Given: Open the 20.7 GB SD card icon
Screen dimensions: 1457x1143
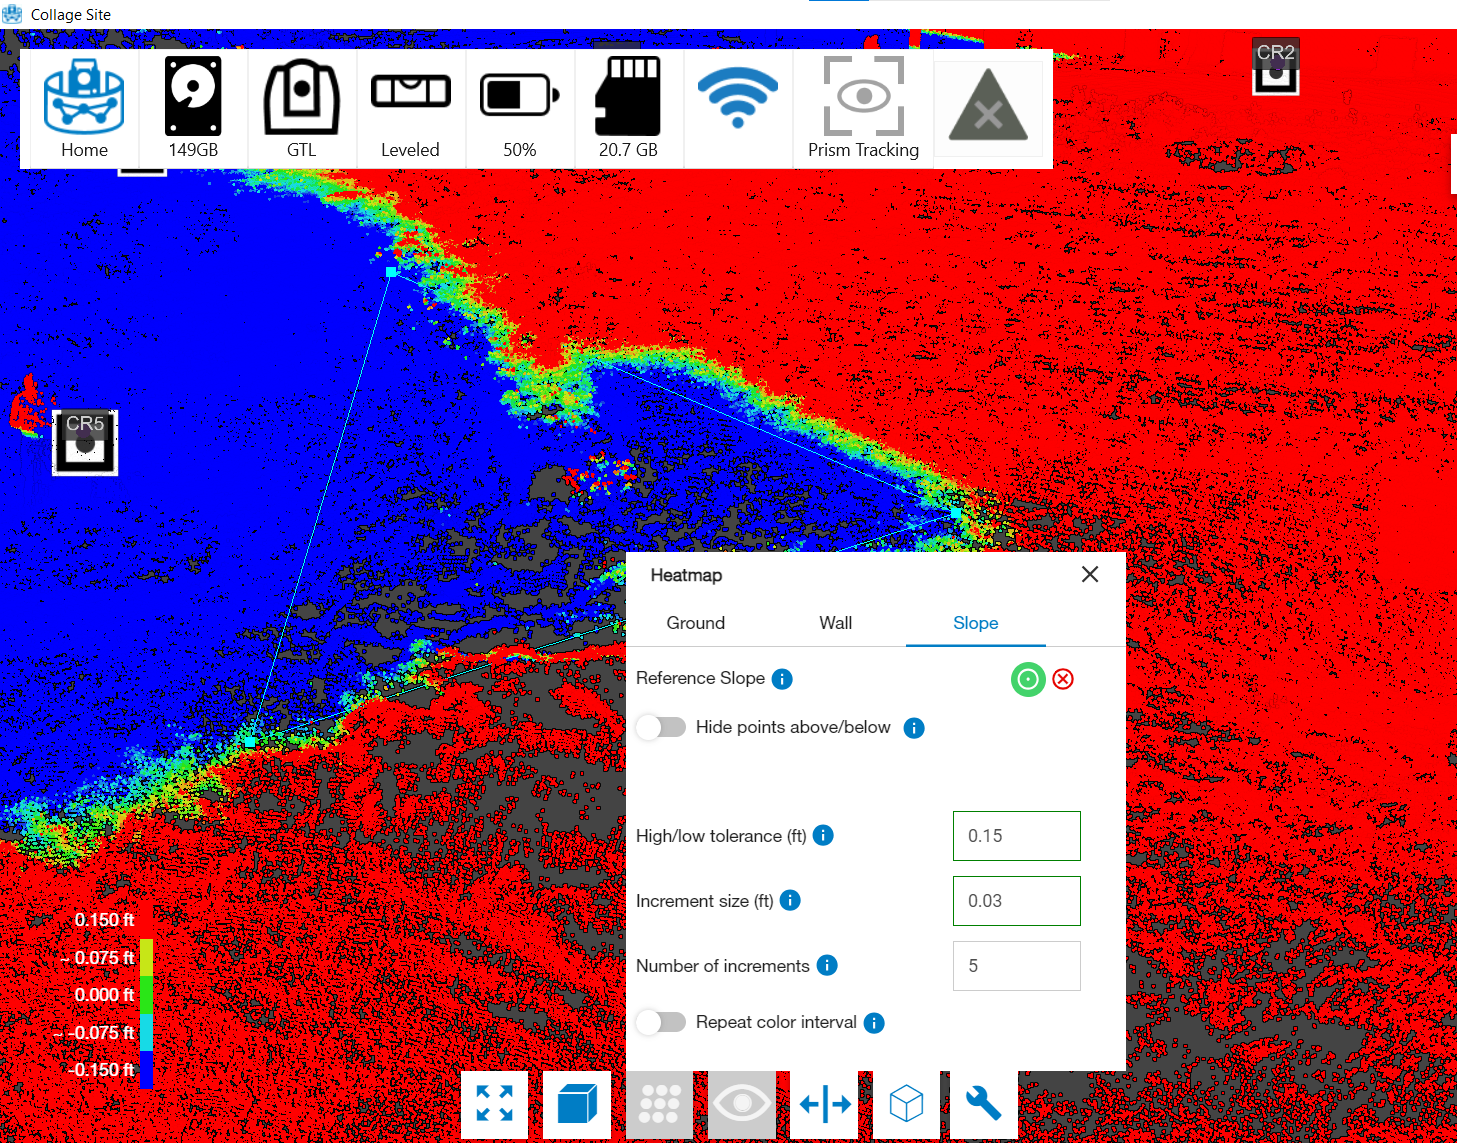Looking at the screenshot, I should (628, 108).
